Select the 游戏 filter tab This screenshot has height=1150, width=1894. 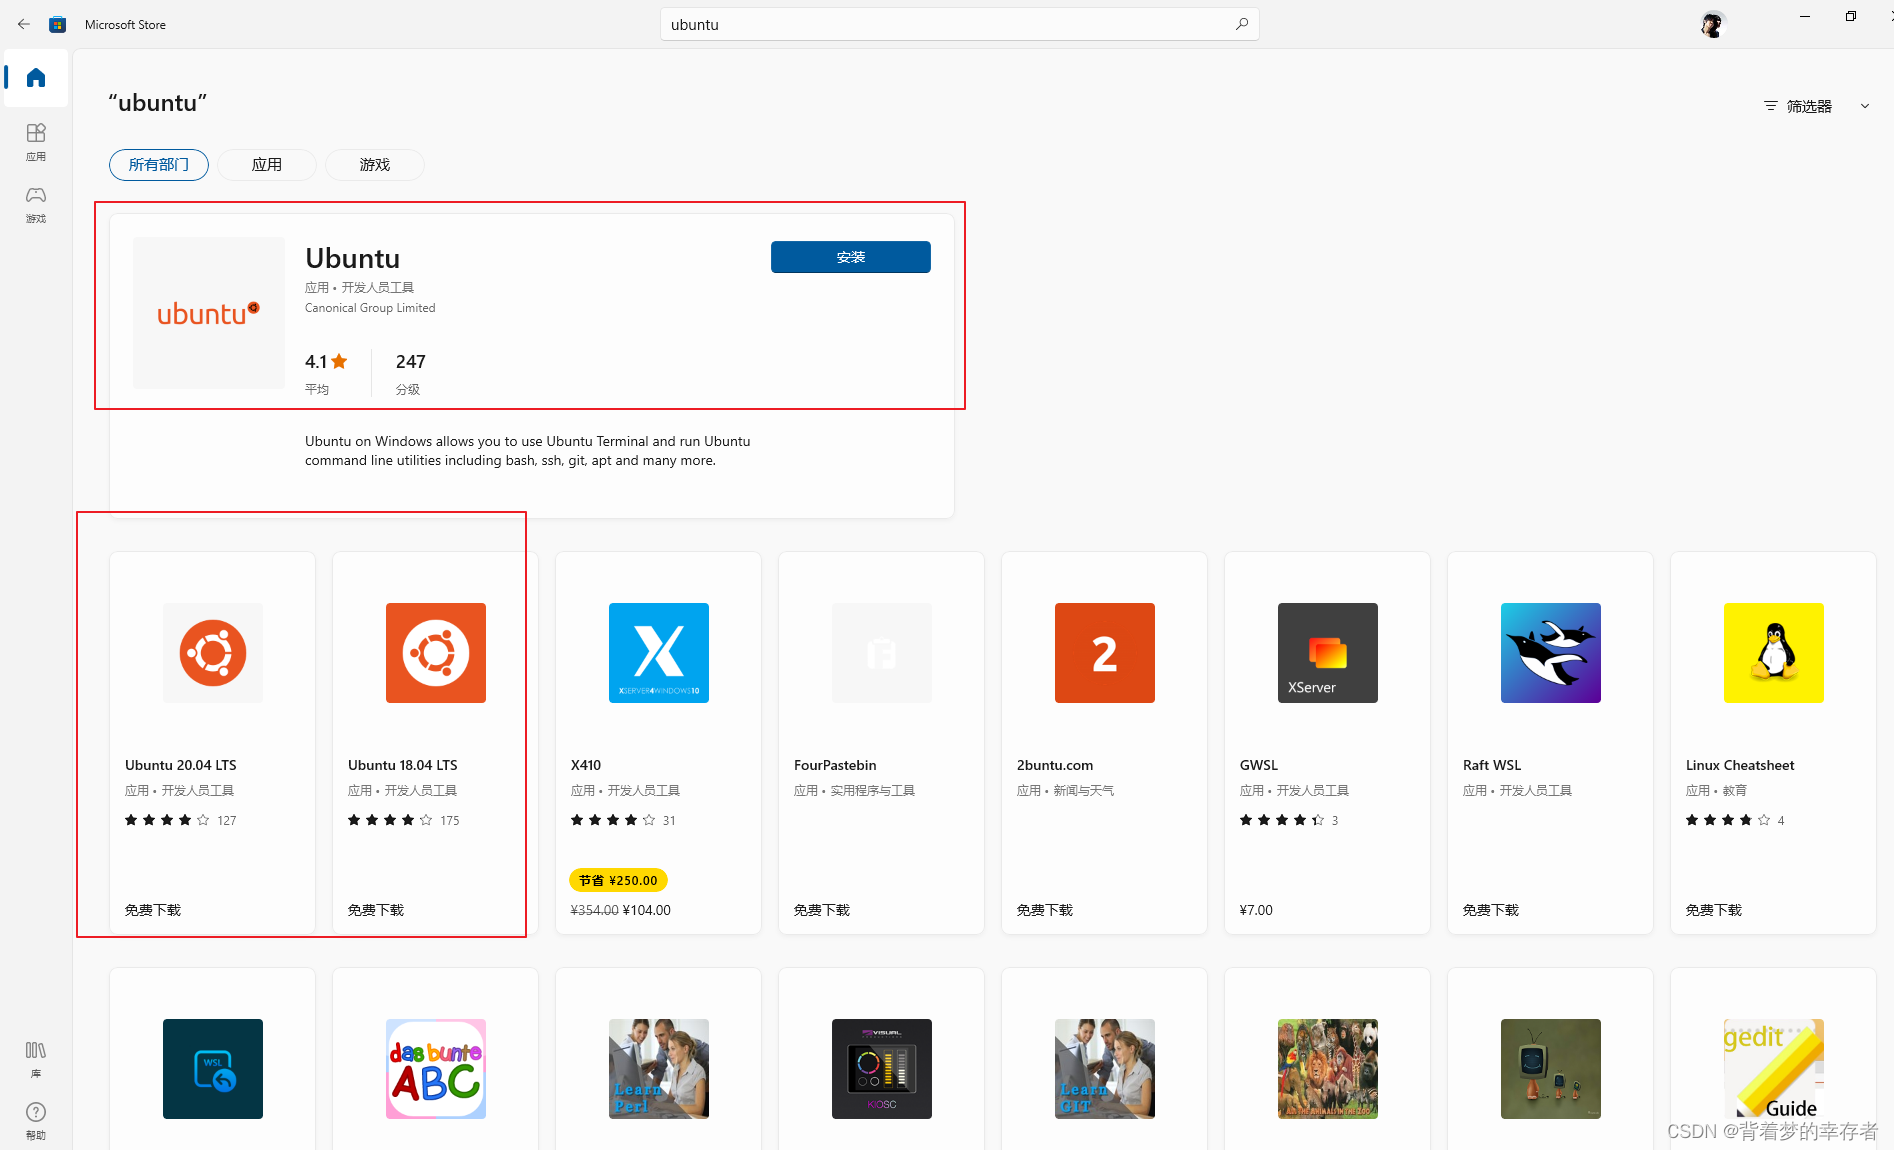[375, 165]
